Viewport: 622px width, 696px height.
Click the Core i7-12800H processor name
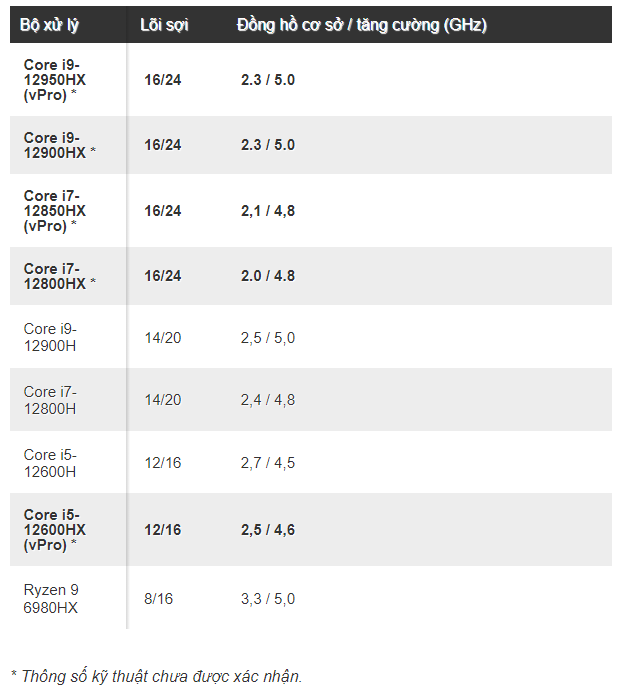[50, 400]
